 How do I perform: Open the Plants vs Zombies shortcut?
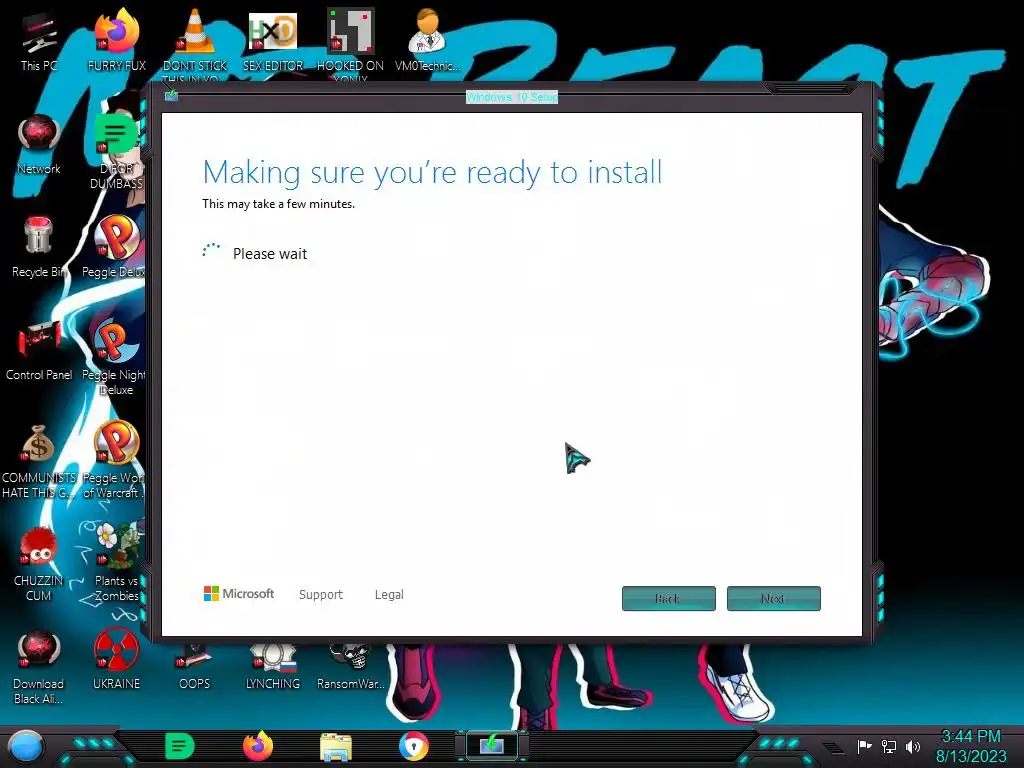116,563
